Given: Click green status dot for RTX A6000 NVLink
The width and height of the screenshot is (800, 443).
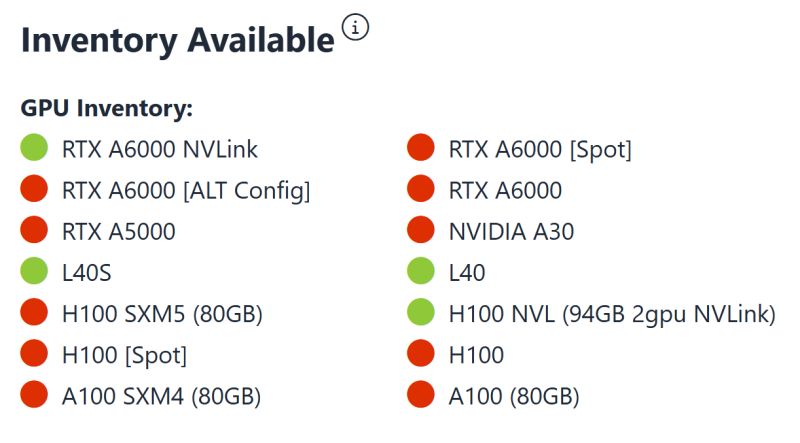Looking at the screenshot, I should (x=34, y=149).
